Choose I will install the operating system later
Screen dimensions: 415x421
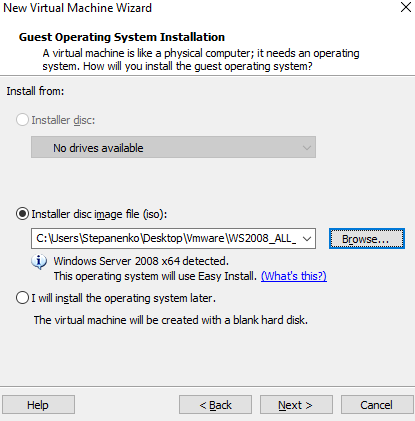(x=22, y=298)
